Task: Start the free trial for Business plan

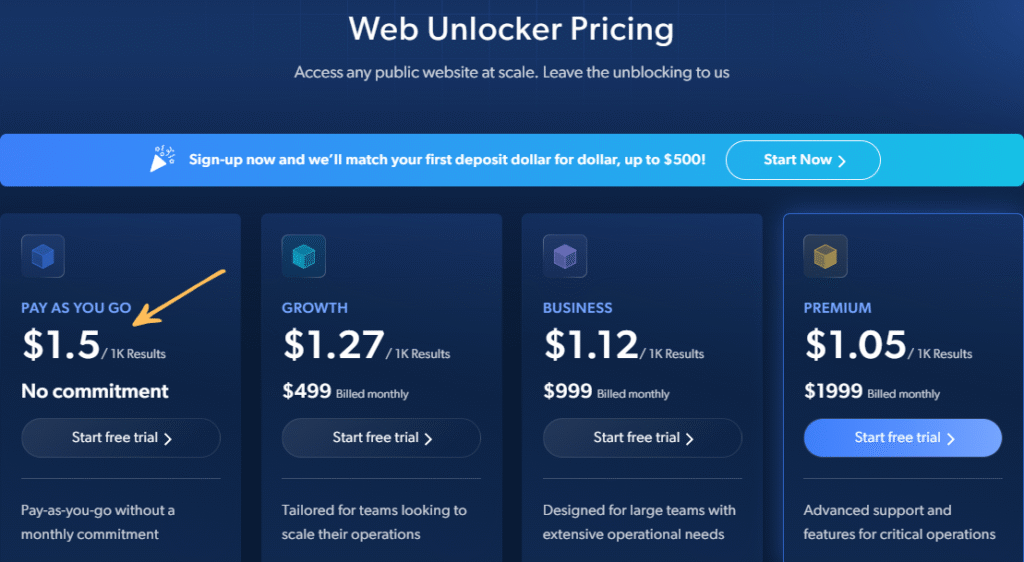Action: (643, 438)
